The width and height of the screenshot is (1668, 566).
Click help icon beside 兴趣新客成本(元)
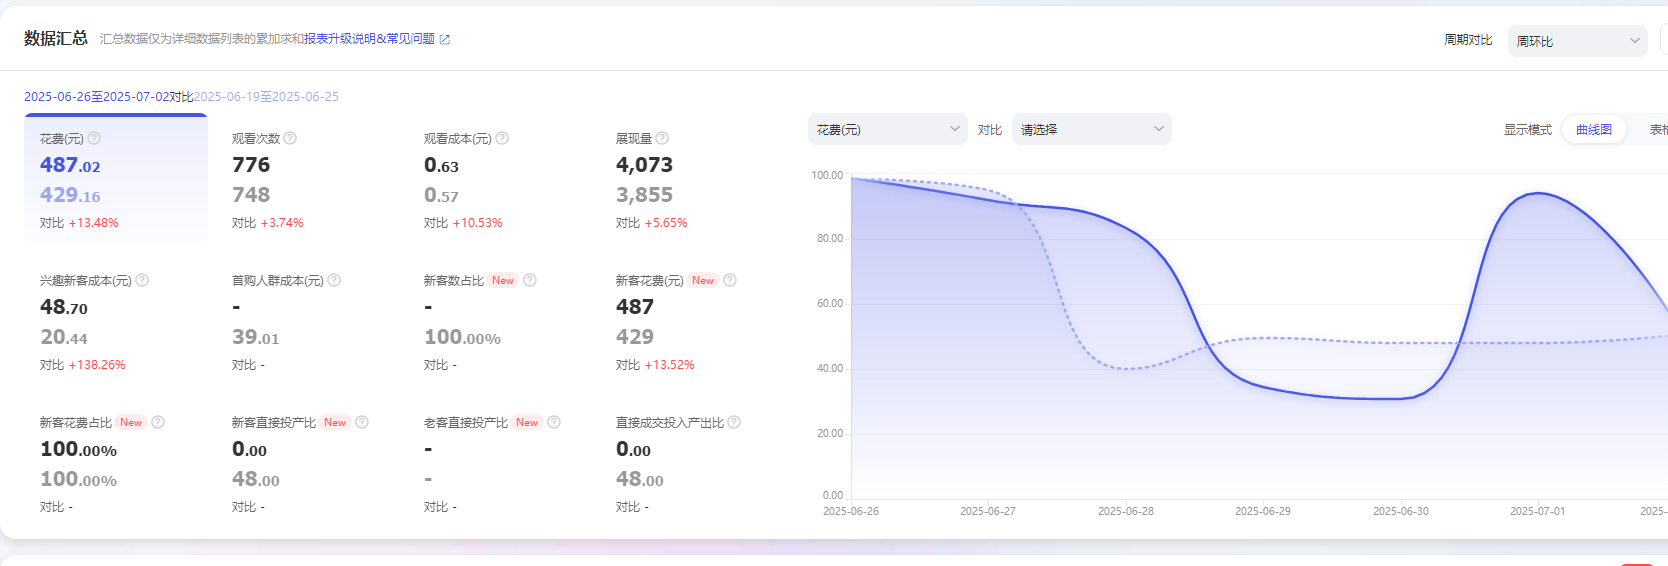click(142, 281)
